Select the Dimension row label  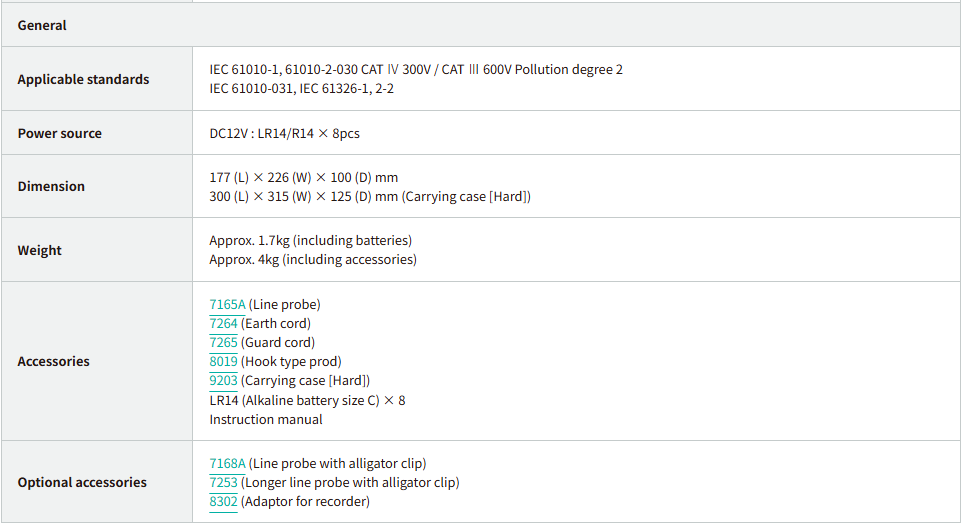[51, 186]
